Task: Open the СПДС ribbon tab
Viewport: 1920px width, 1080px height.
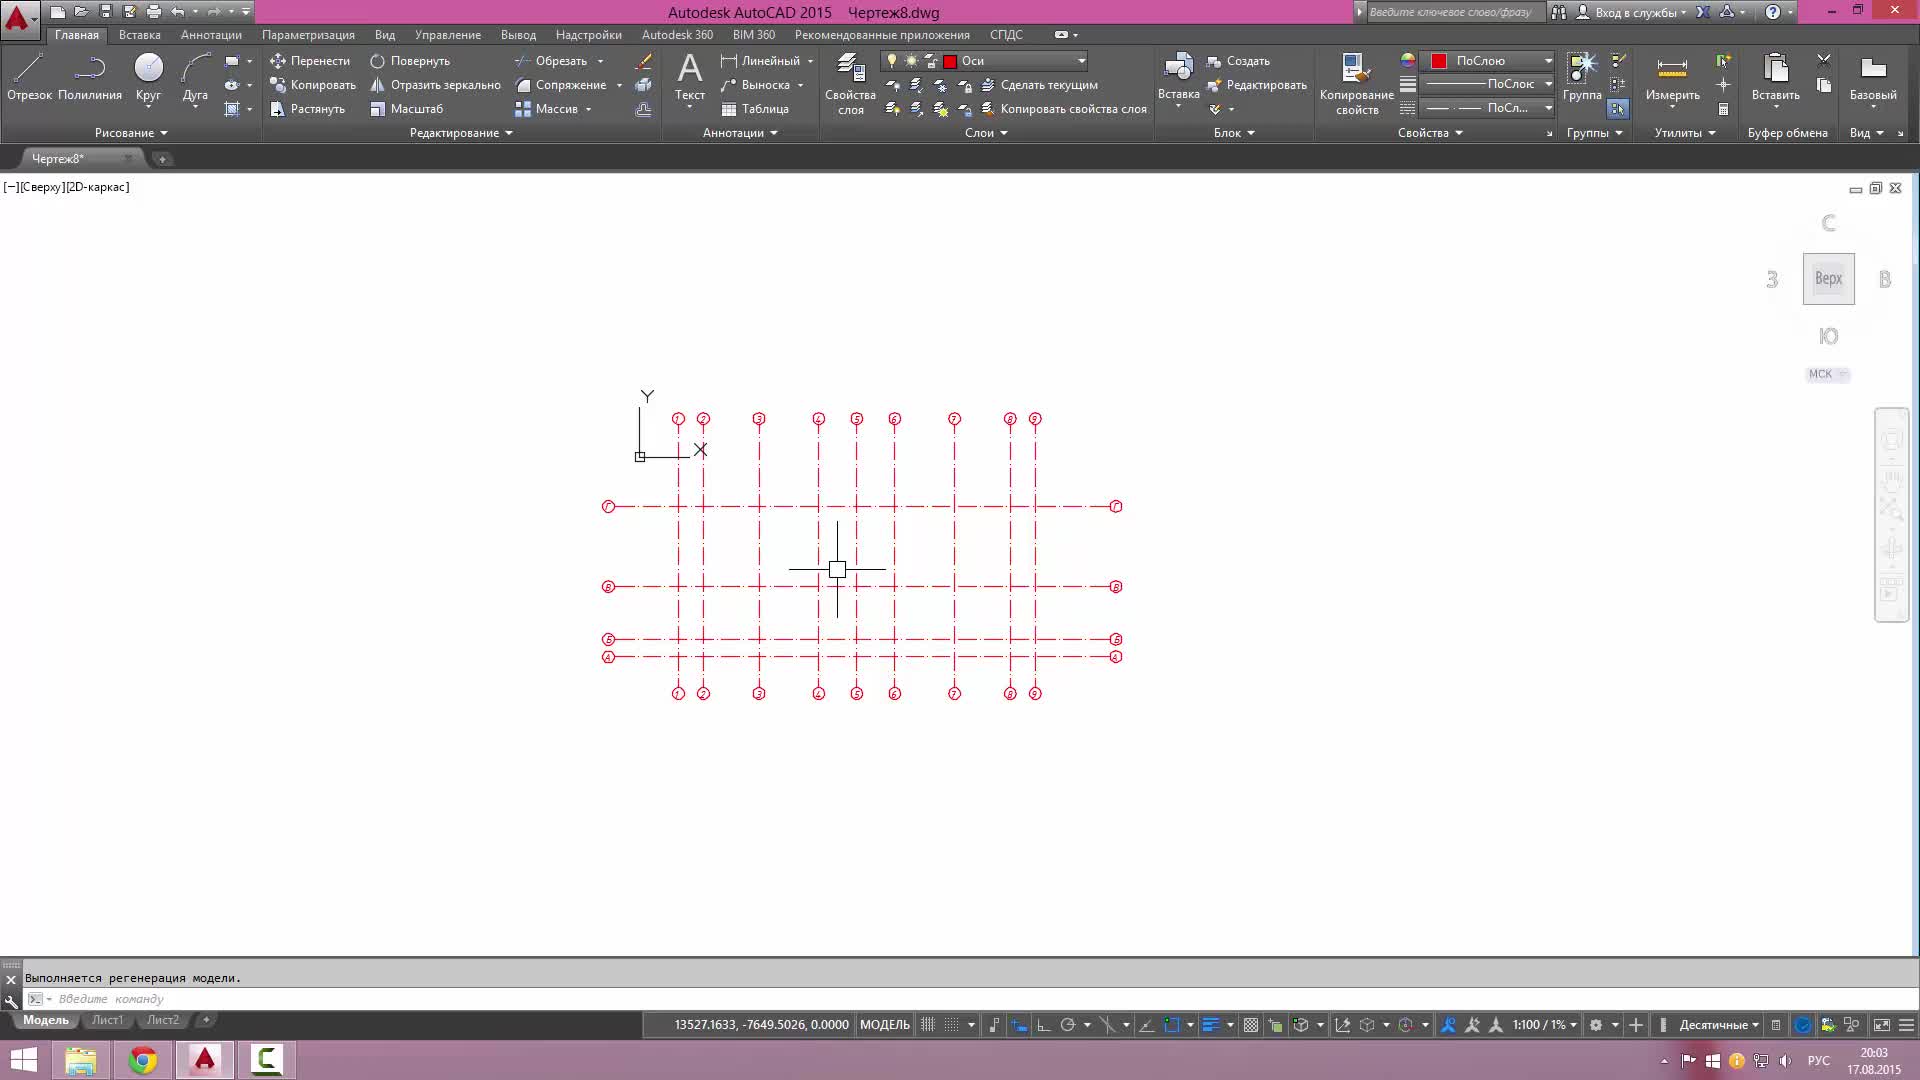Action: coord(1006,35)
